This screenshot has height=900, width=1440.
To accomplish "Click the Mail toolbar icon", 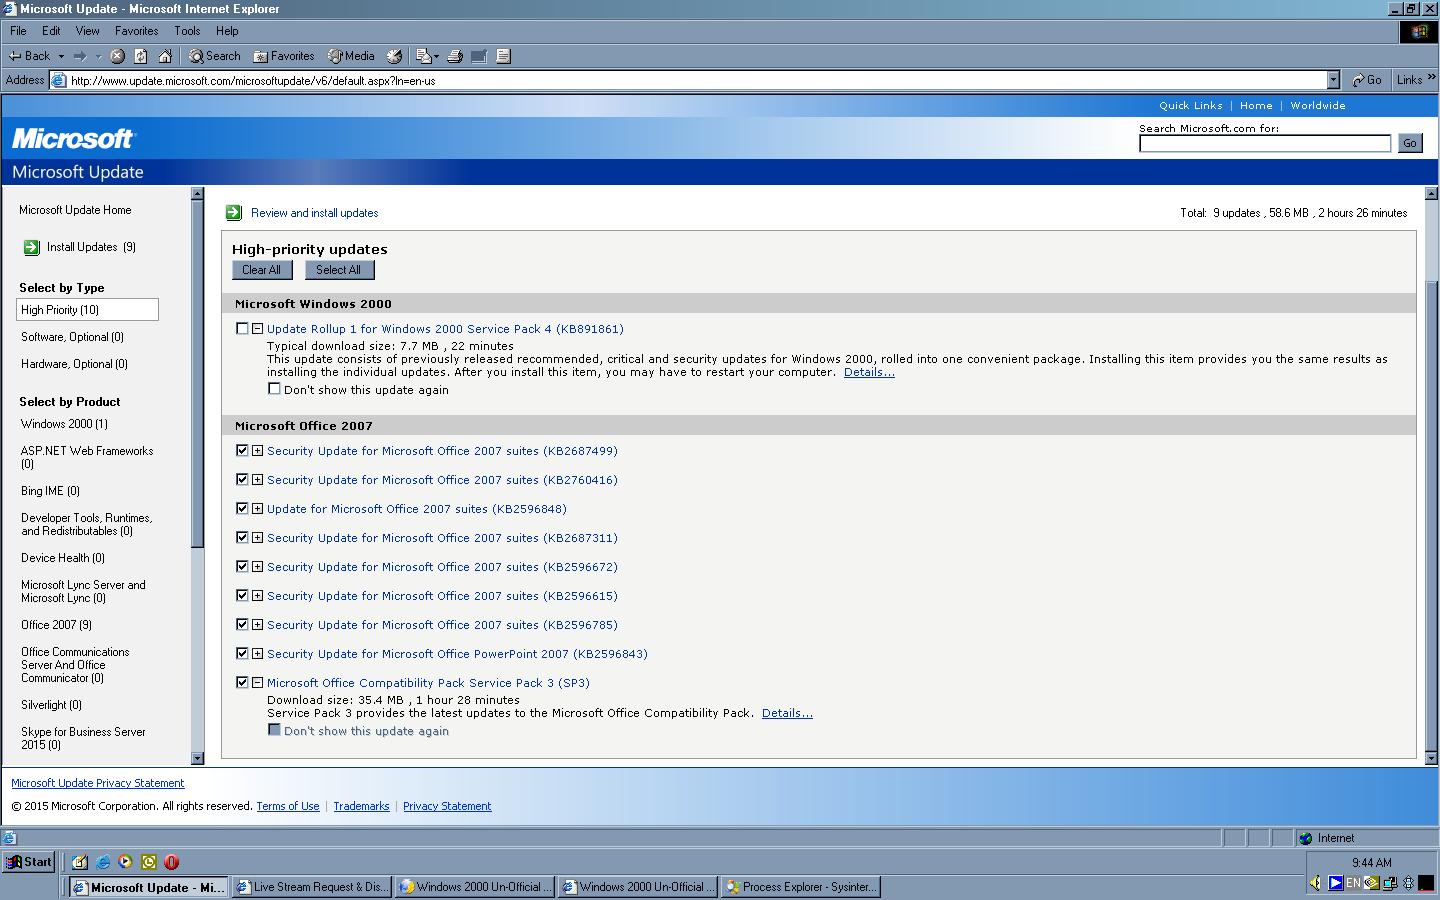I will (x=424, y=56).
